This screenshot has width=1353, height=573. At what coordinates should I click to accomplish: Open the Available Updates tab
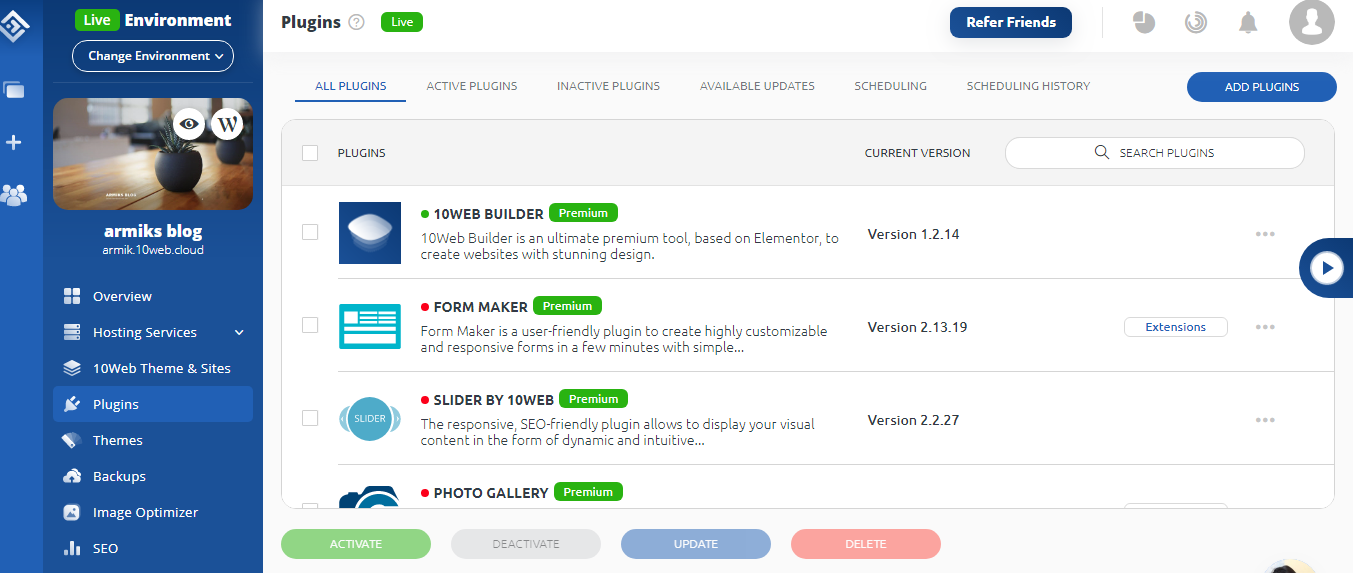[757, 86]
